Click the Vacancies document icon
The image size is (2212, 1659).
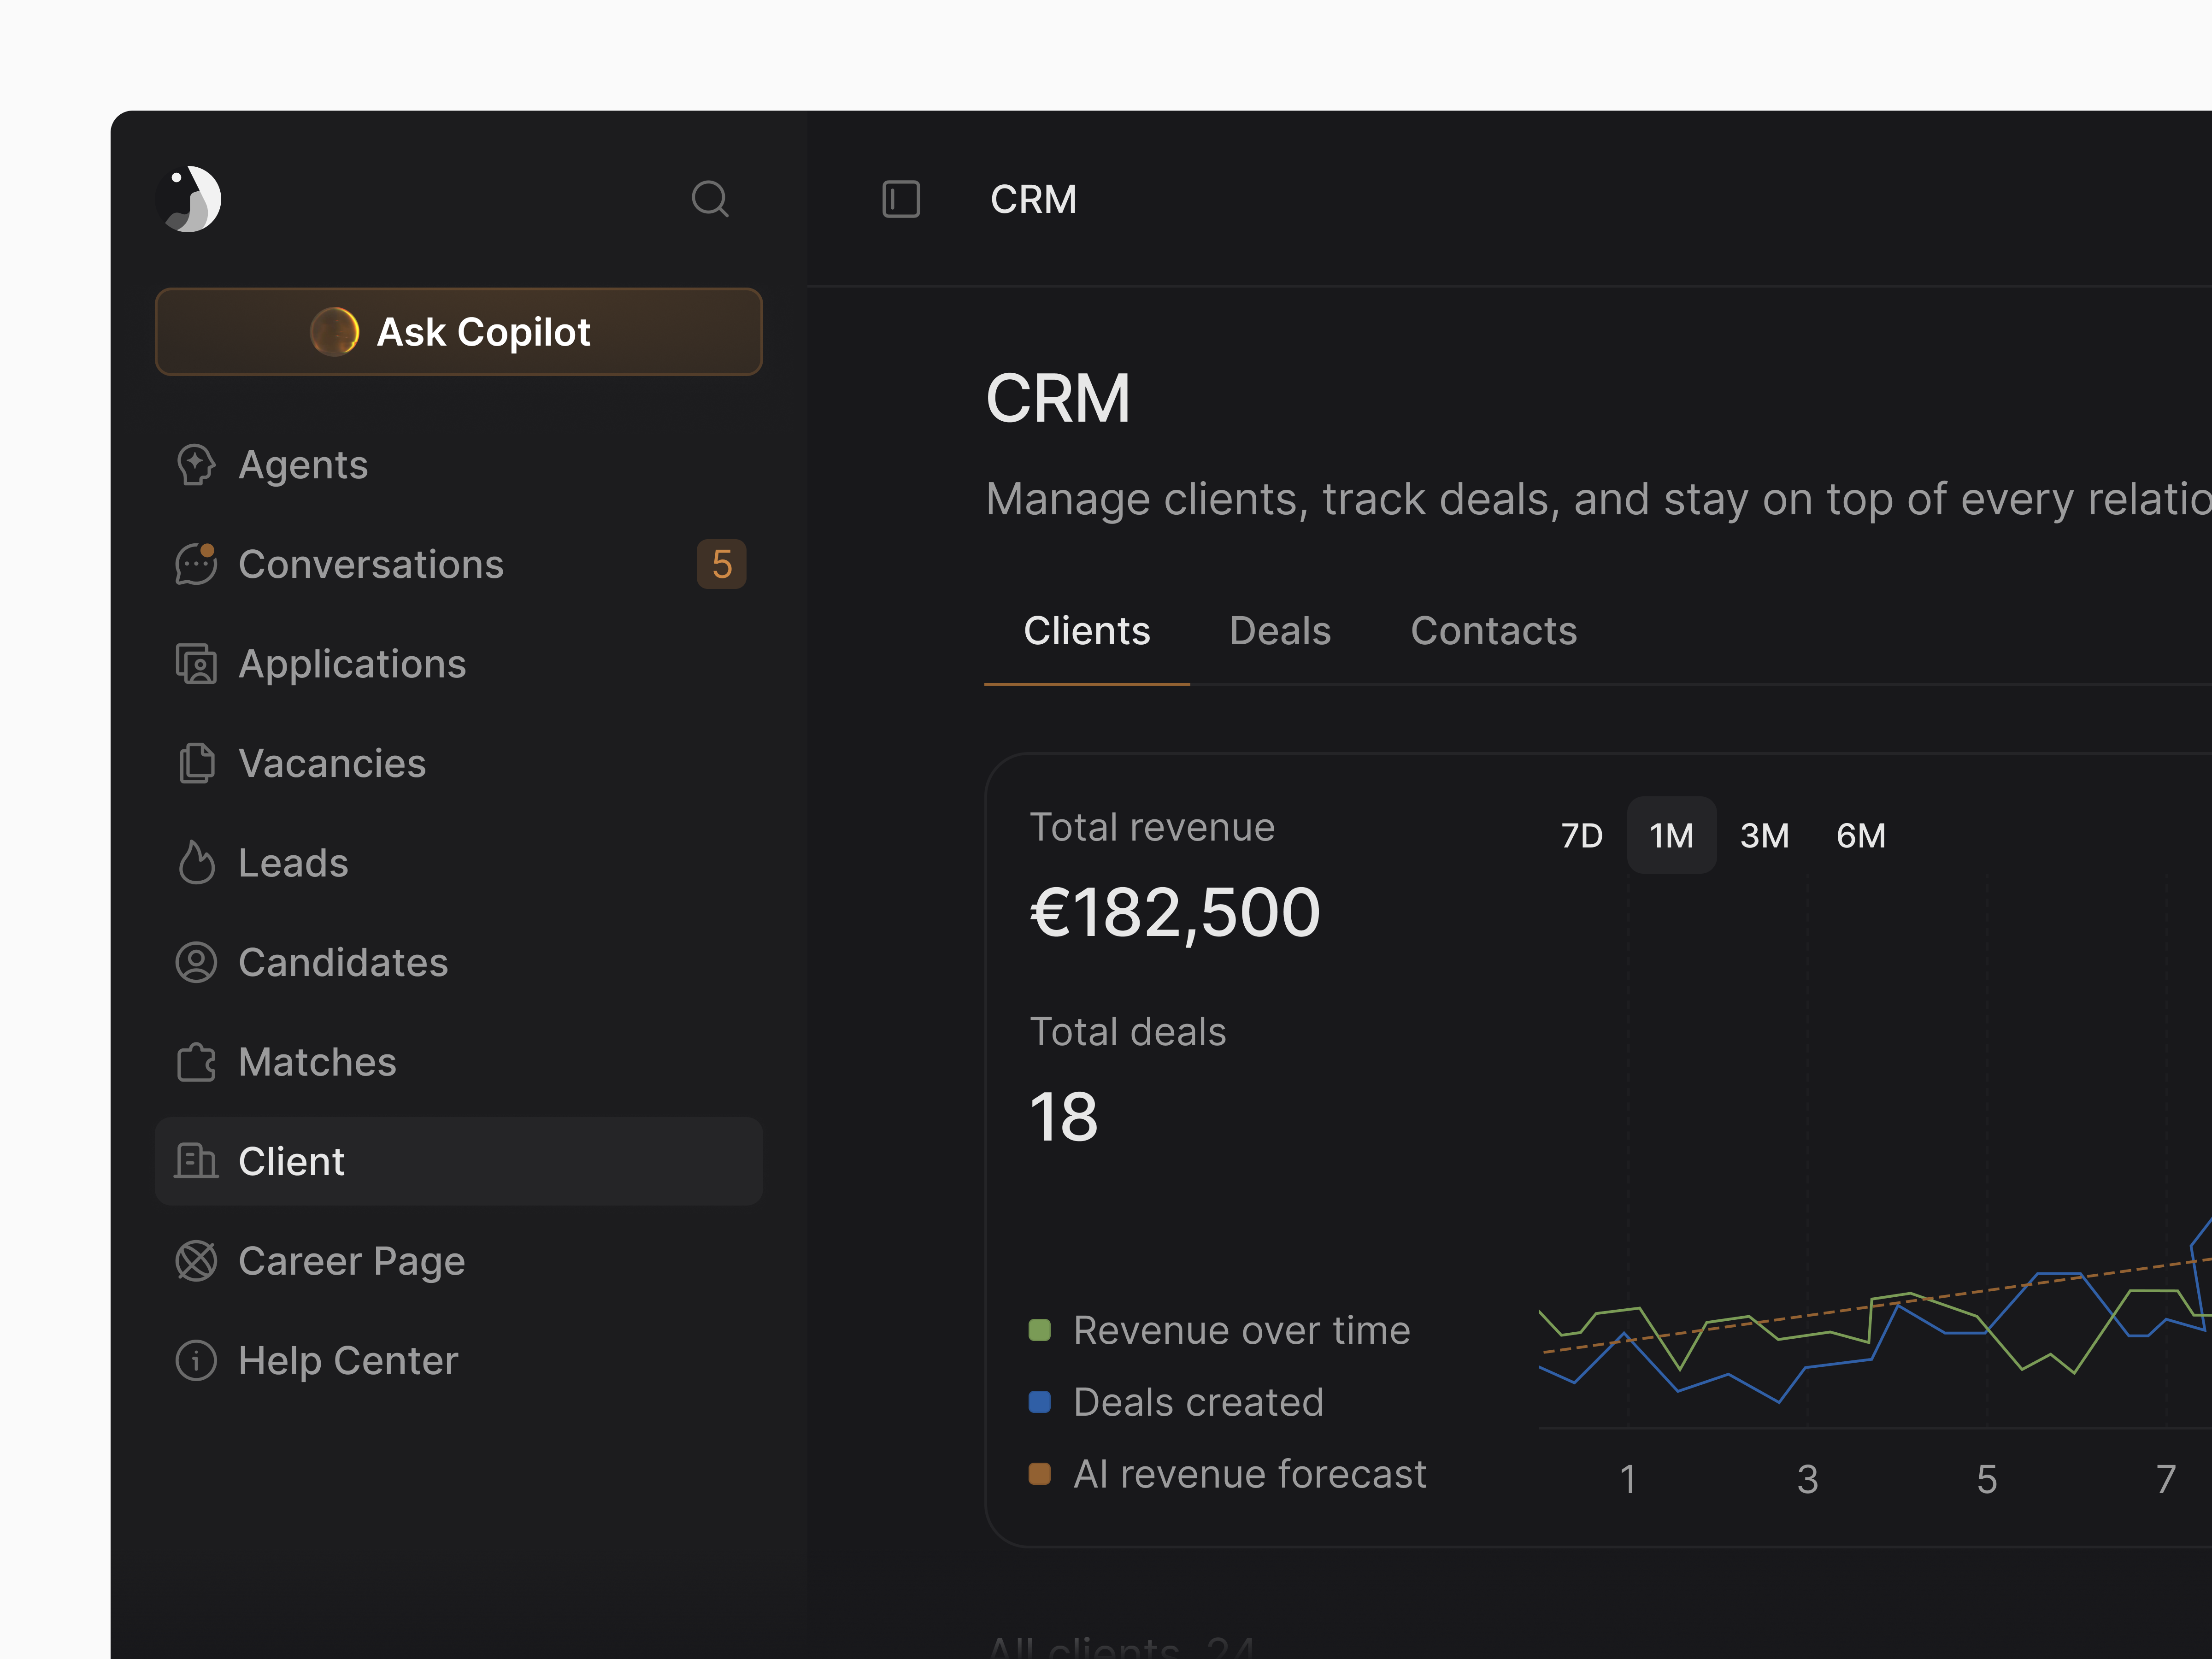pyautogui.click(x=196, y=763)
